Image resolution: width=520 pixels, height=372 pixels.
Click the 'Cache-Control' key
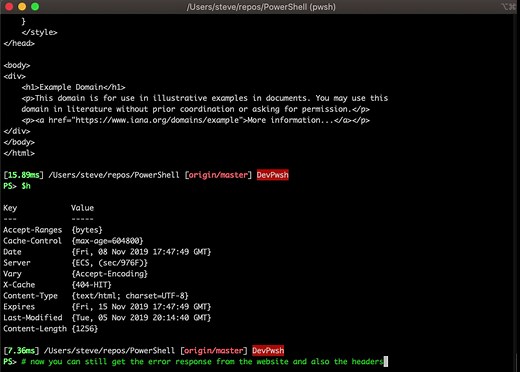32,241
